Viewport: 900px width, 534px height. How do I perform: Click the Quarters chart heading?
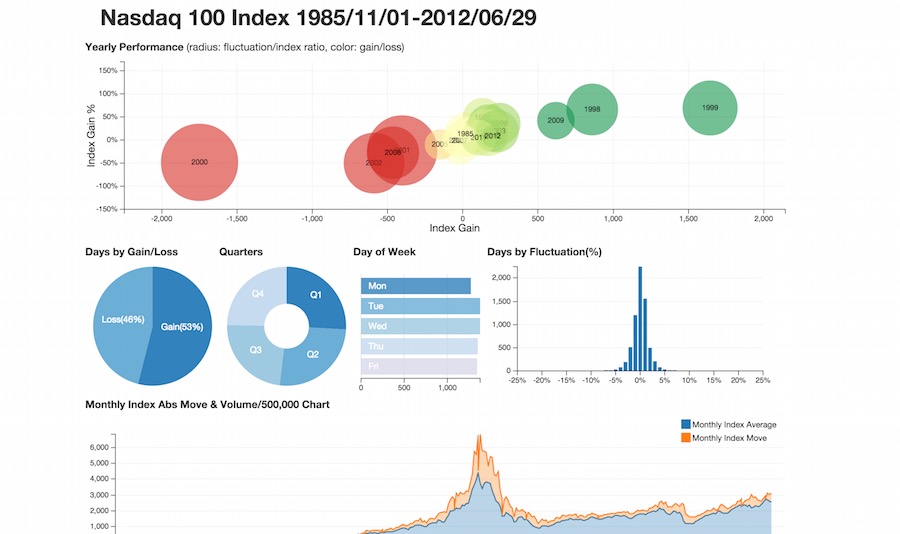[241, 252]
